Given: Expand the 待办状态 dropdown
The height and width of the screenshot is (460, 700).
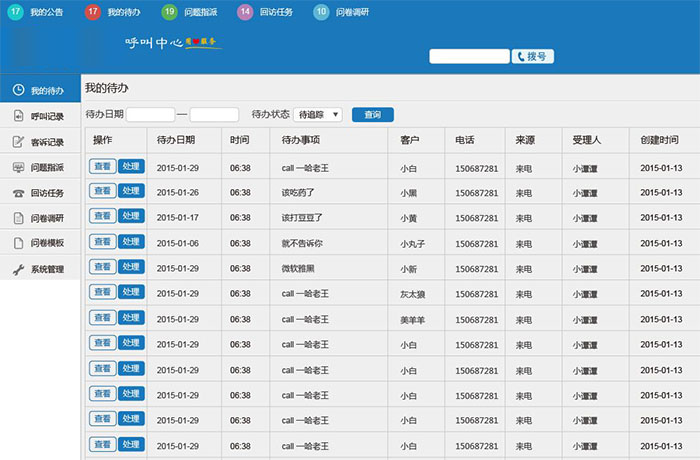Looking at the screenshot, I should point(318,115).
